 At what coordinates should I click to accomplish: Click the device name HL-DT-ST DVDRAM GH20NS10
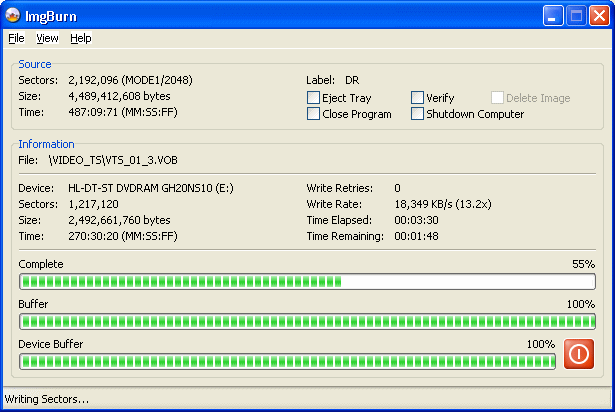click(x=140, y=188)
